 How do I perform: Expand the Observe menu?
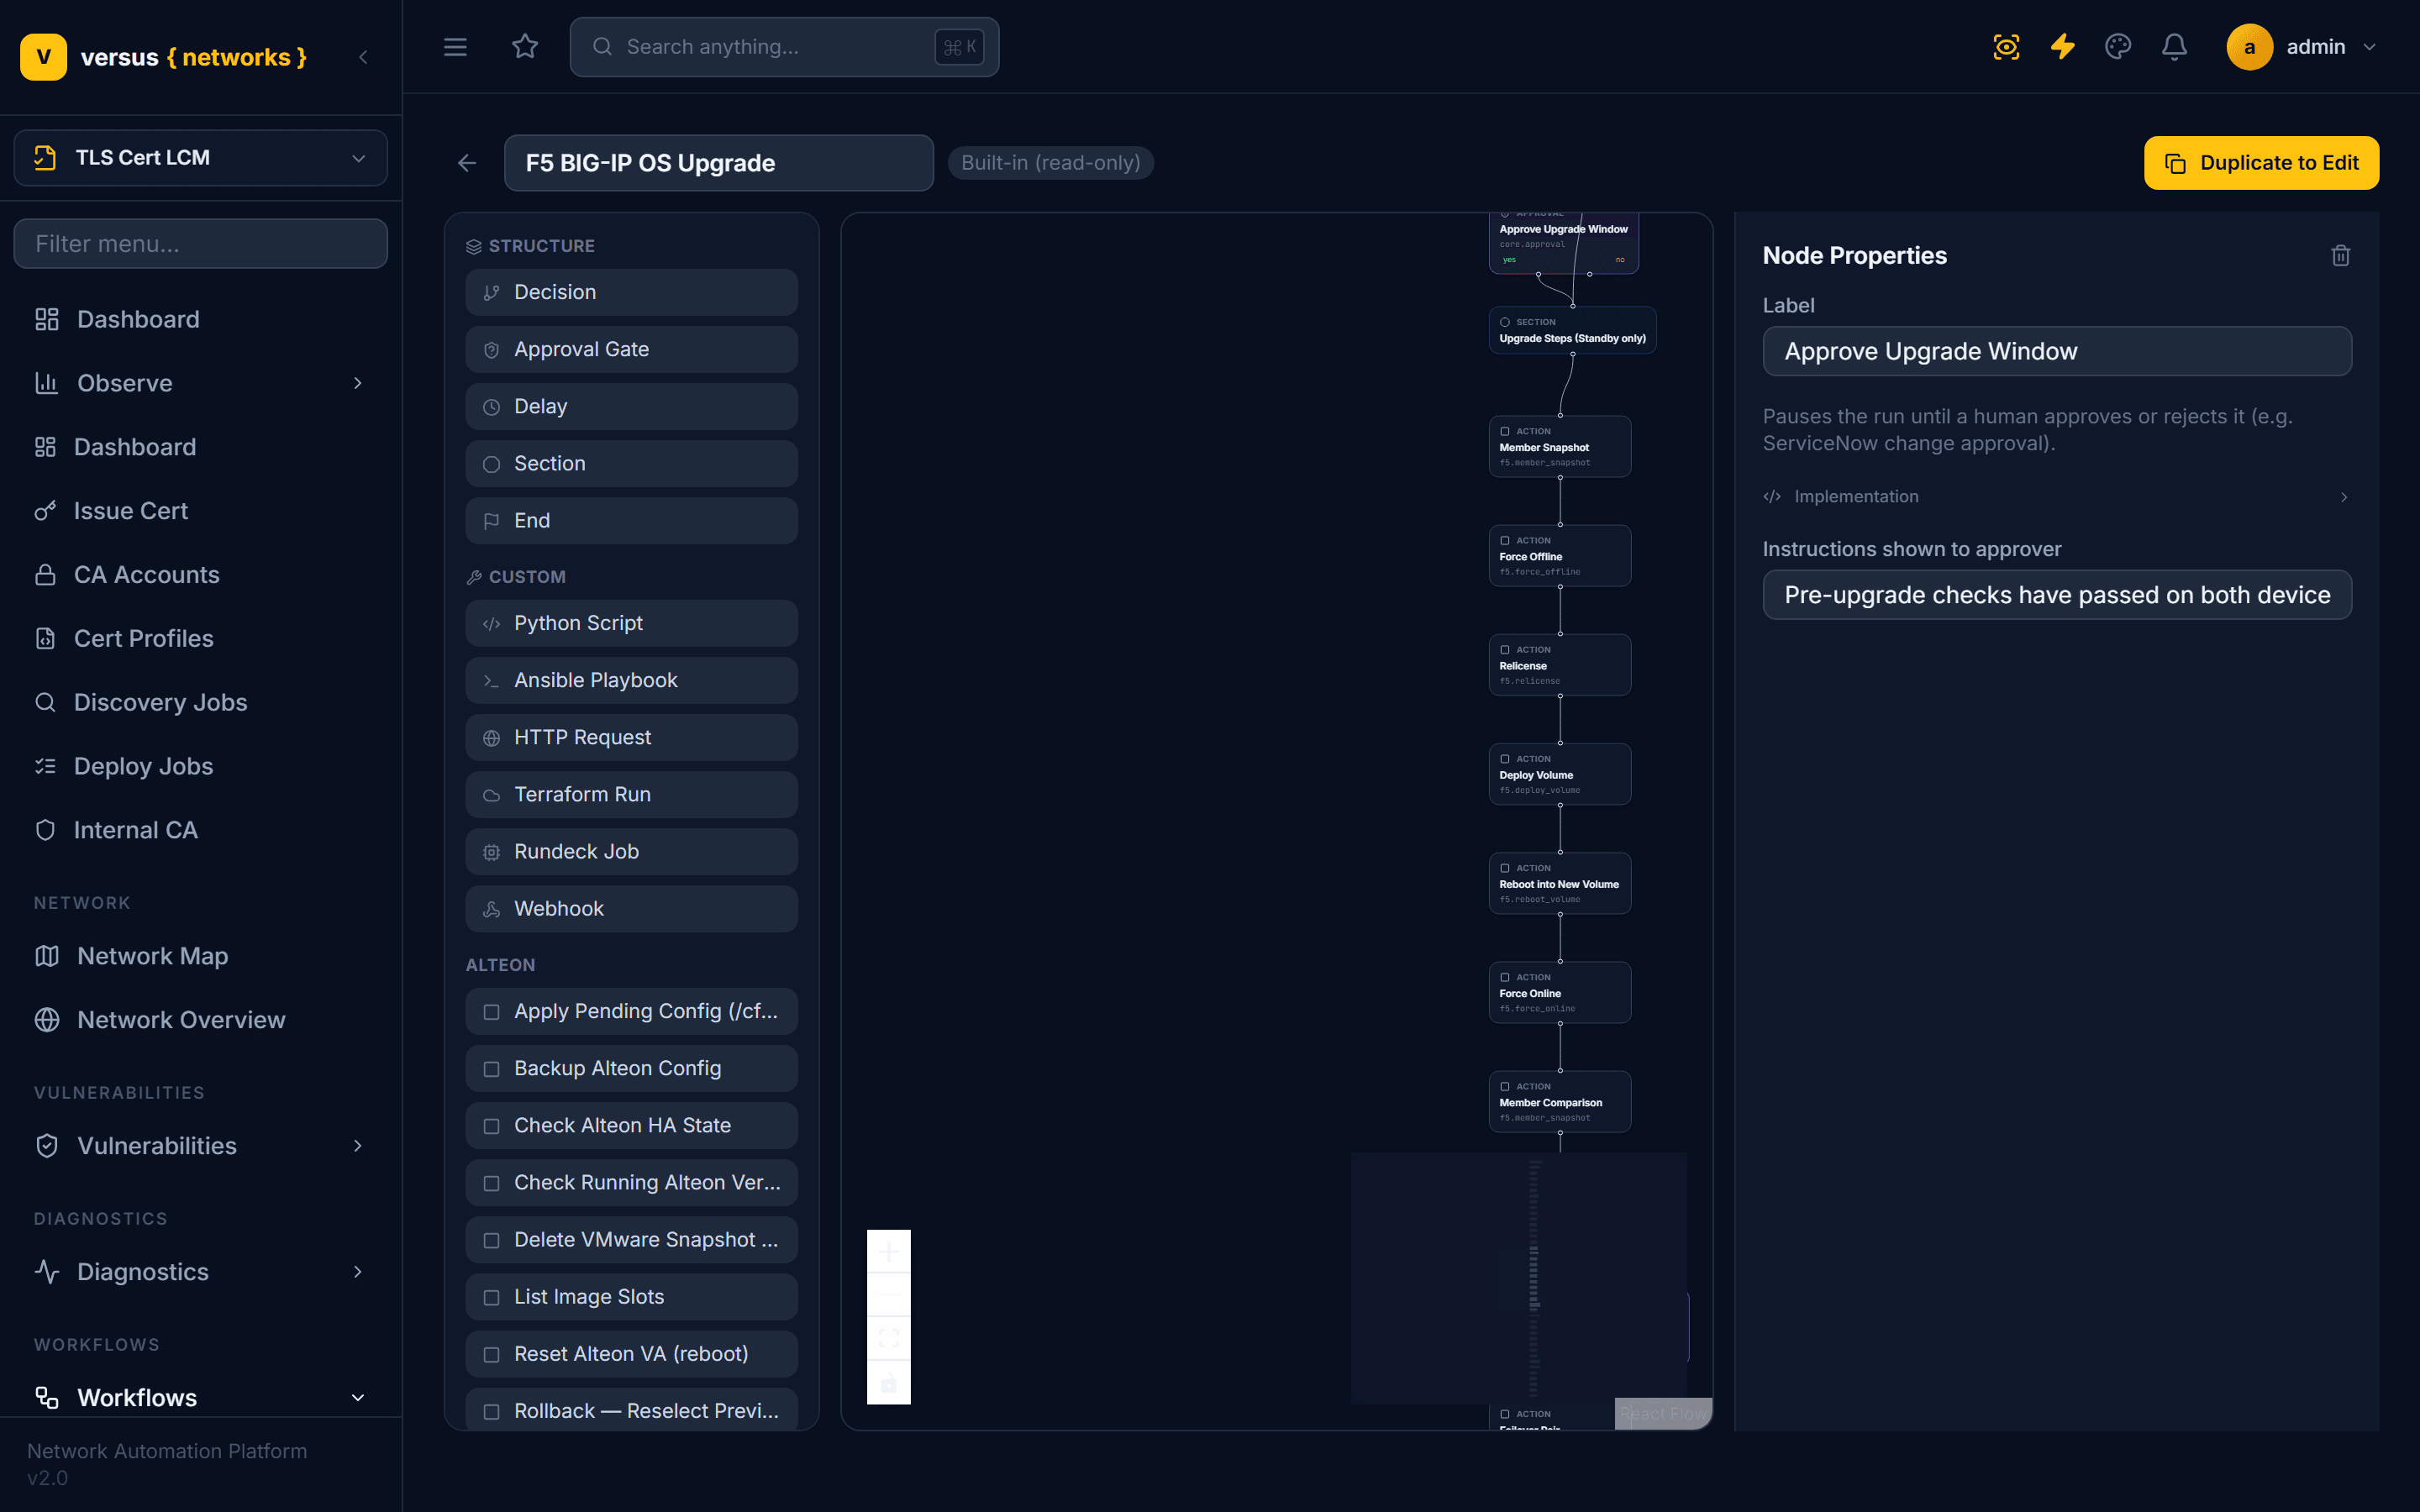coord(200,383)
